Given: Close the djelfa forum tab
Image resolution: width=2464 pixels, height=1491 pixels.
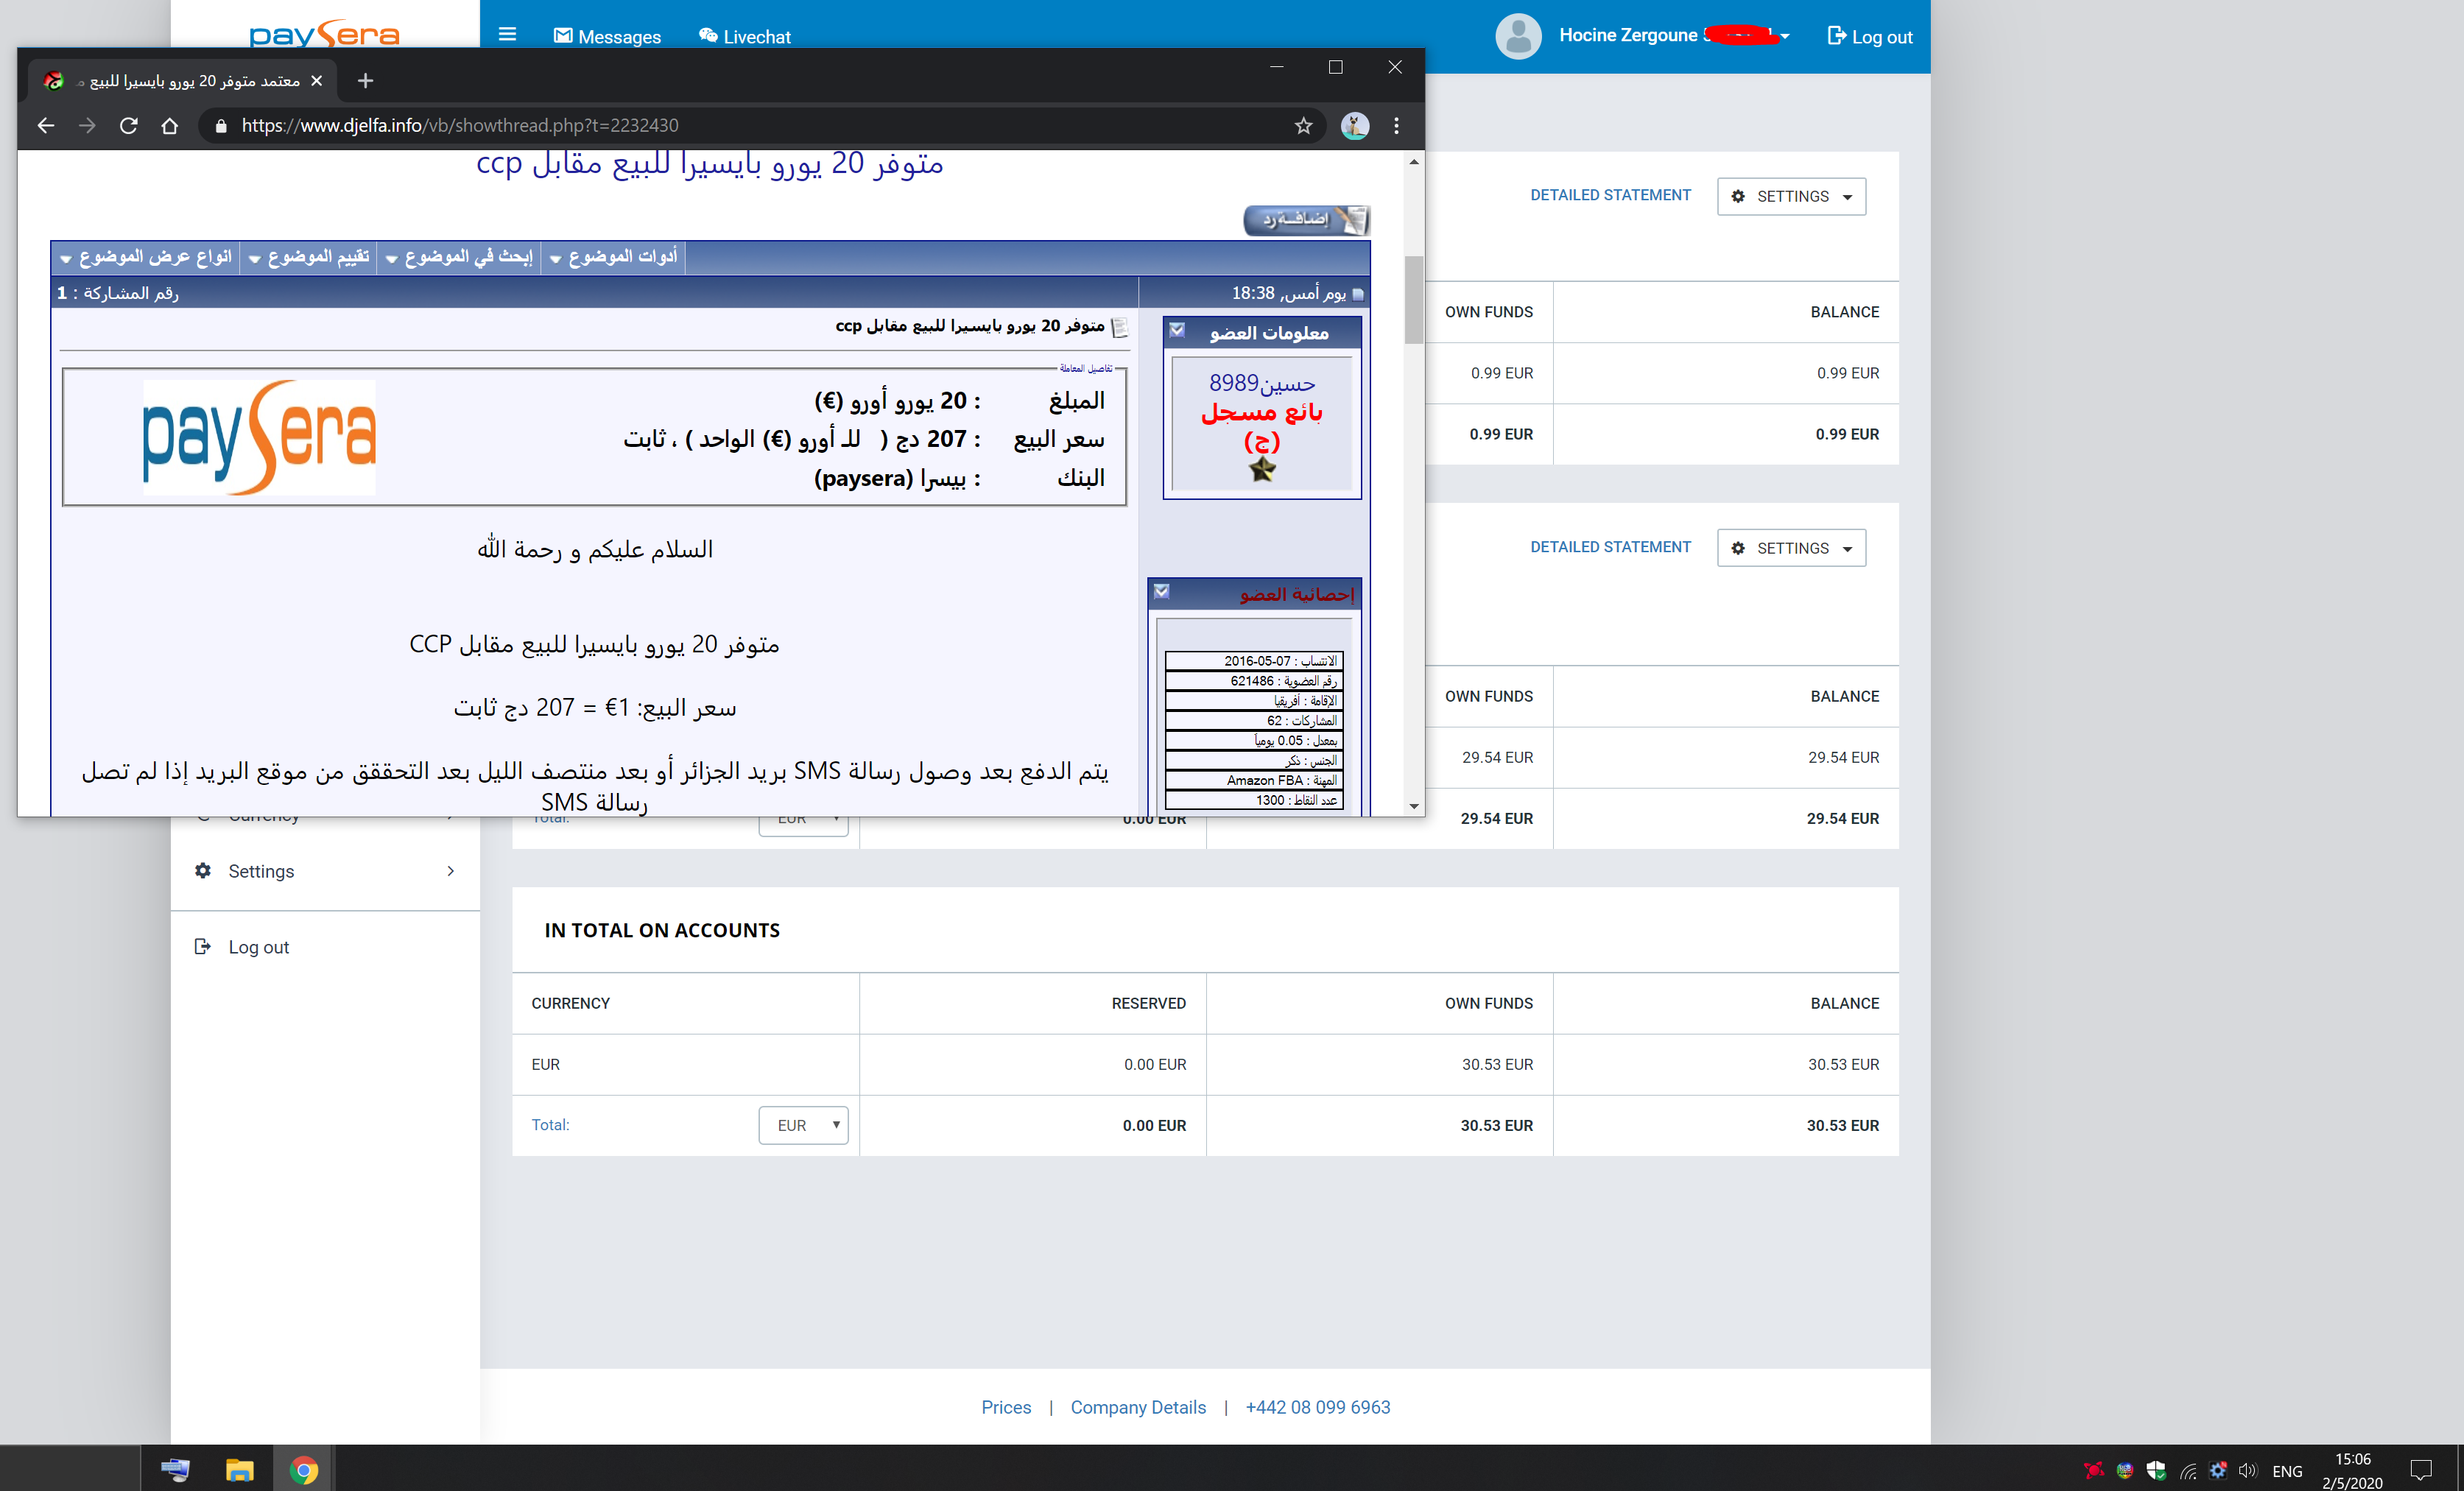Looking at the screenshot, I should coord(317,81).
